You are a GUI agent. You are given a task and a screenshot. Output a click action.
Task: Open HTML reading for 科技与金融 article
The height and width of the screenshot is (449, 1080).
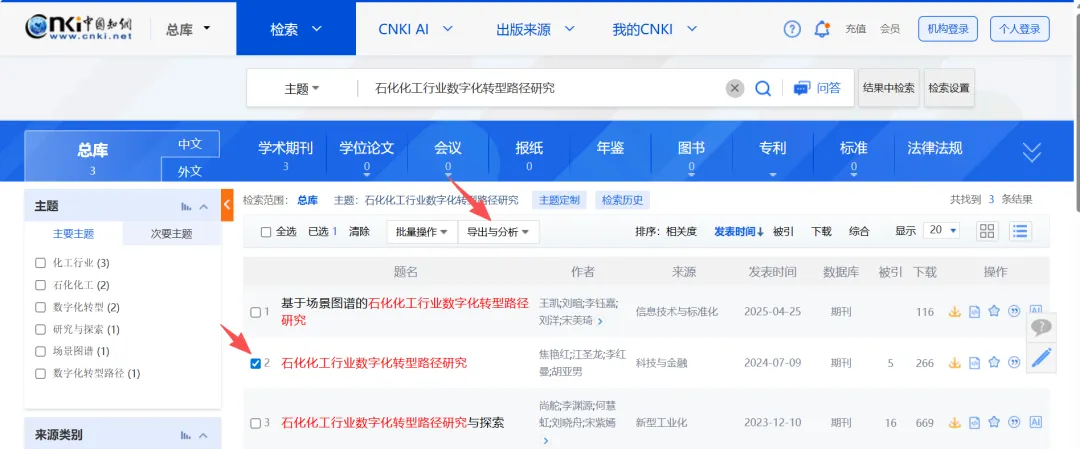pos(974,362)
